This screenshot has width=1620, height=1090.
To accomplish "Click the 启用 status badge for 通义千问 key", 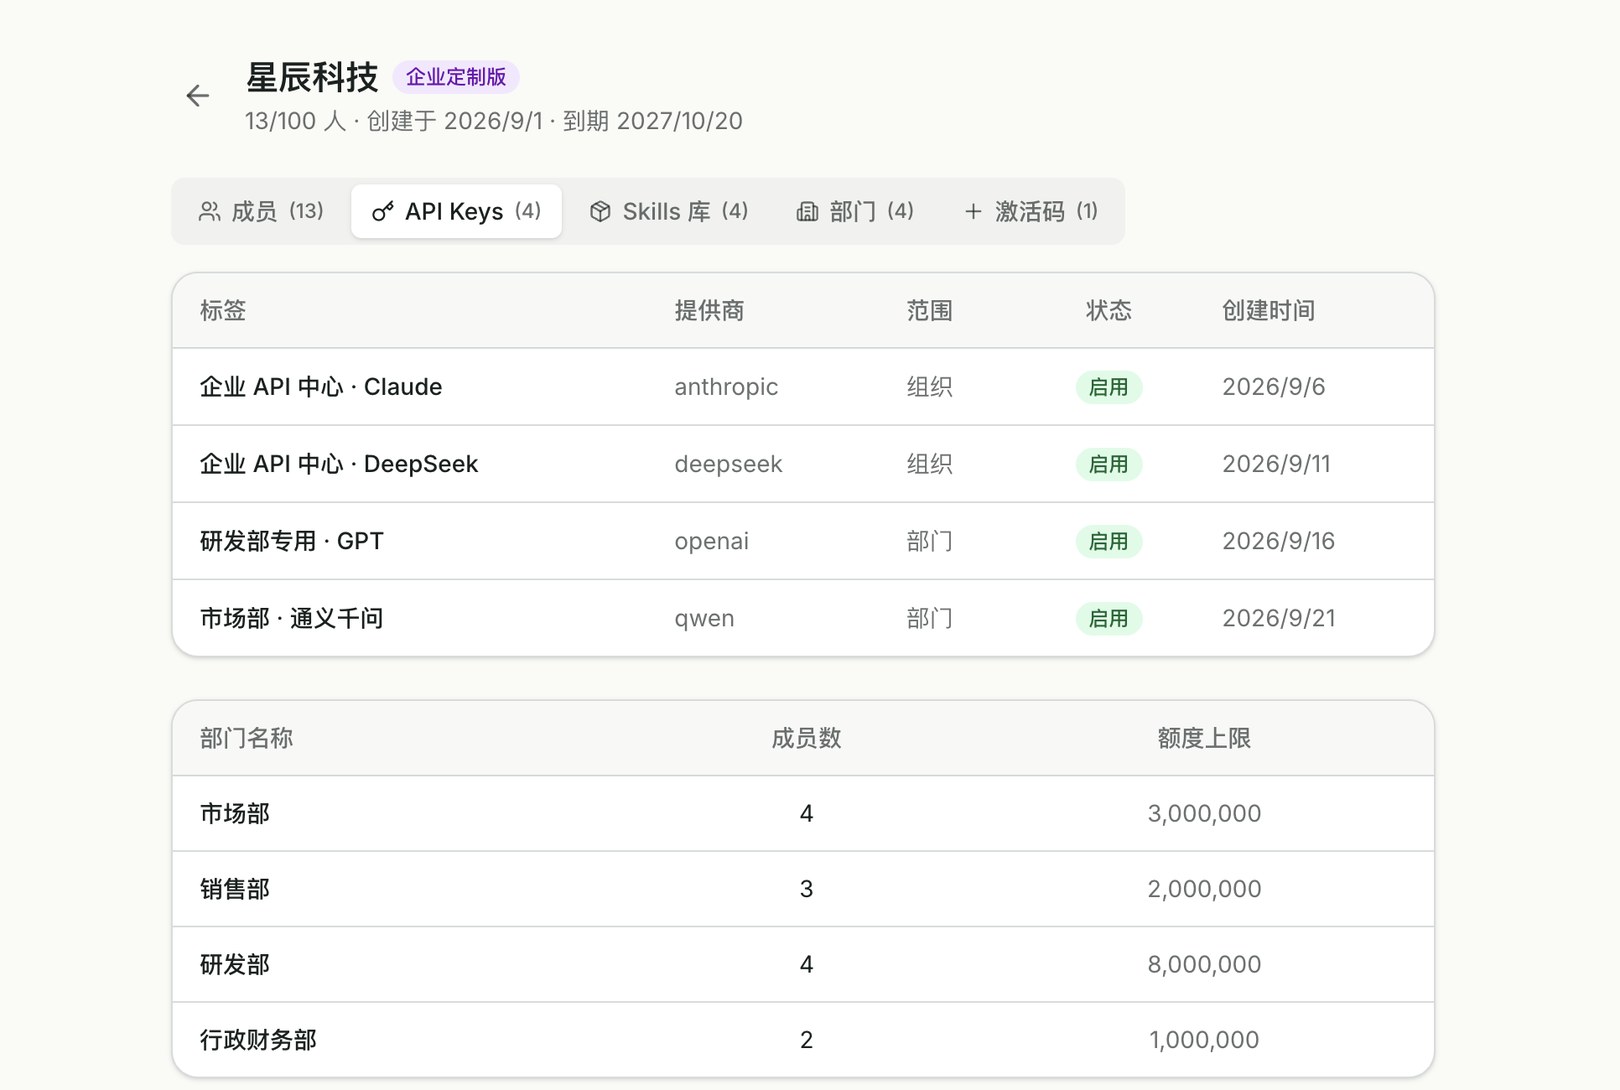I will [x=1109, y=618].
